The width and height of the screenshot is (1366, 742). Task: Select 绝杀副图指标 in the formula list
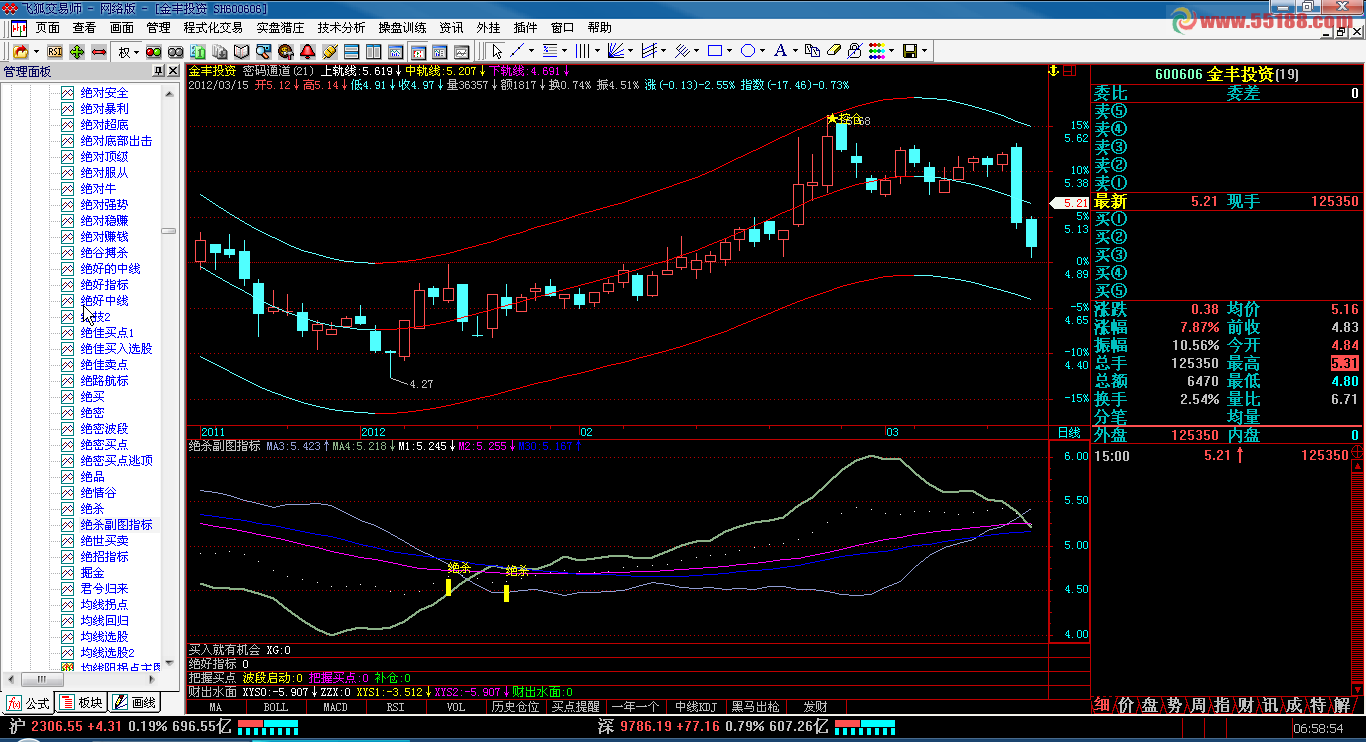(116, 524)
